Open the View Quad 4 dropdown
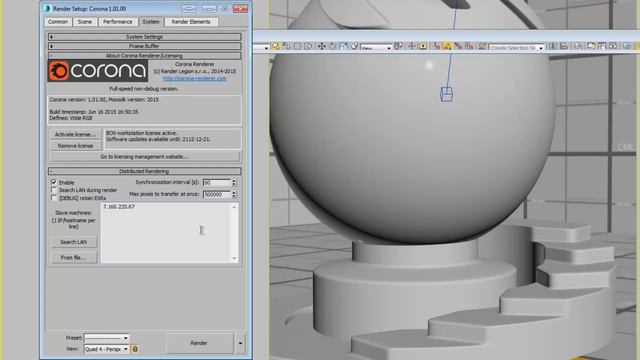640x360 pixels. point(106,349)
